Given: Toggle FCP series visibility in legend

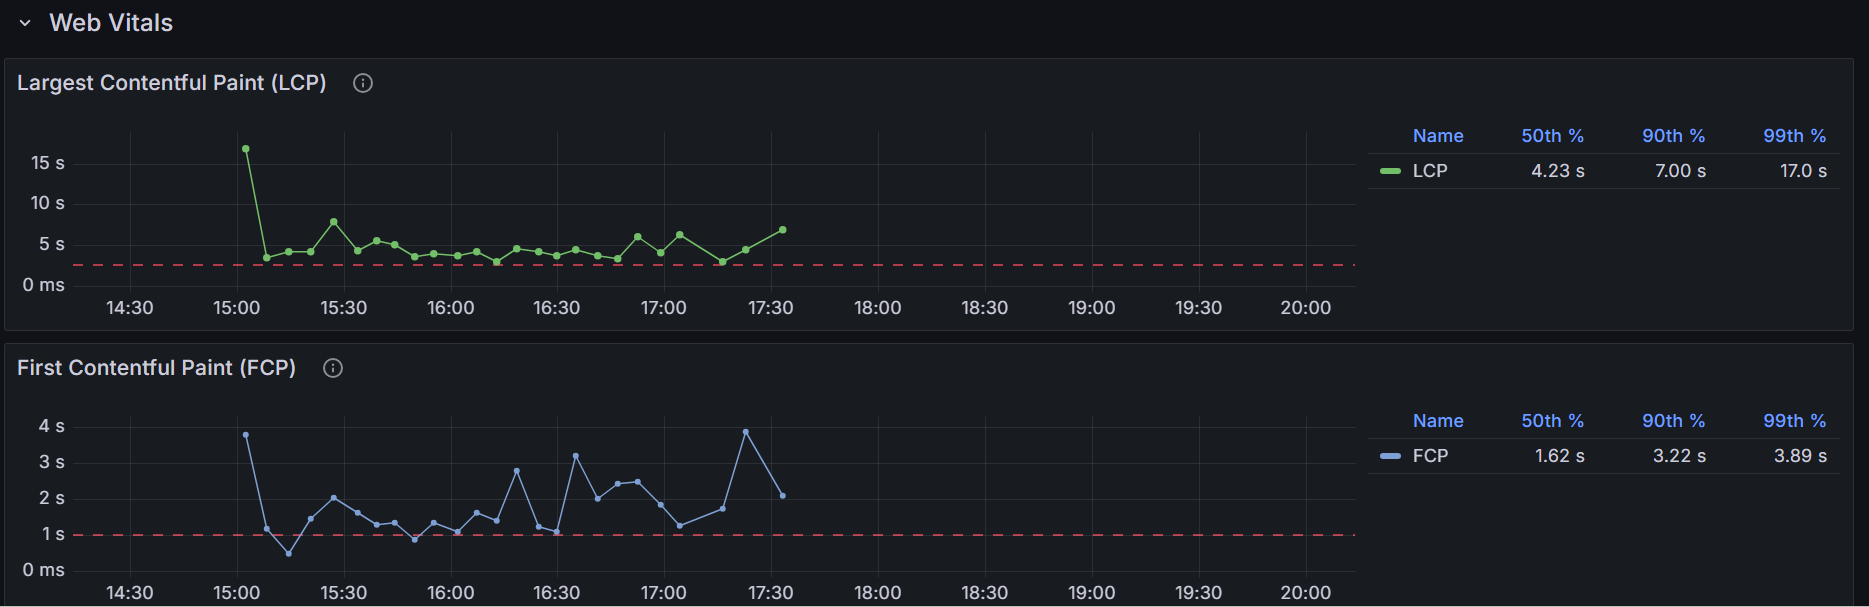Looking at the screenshot, I should click(1430, 456).
